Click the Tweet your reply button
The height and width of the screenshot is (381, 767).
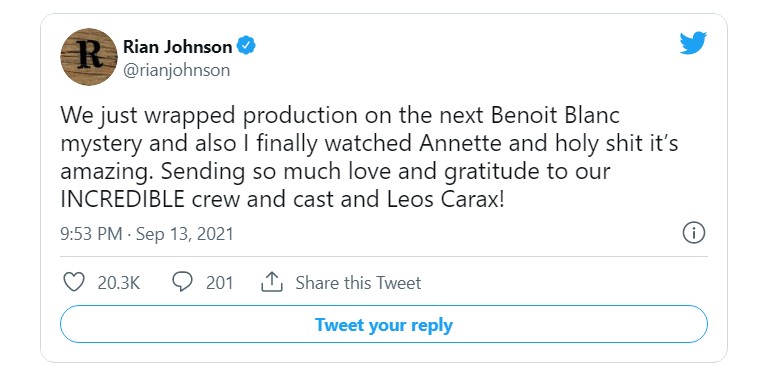coord(384,324)
